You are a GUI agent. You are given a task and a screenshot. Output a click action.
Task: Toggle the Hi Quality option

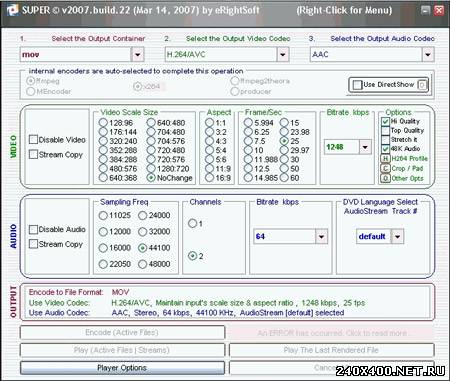point(385,121)
